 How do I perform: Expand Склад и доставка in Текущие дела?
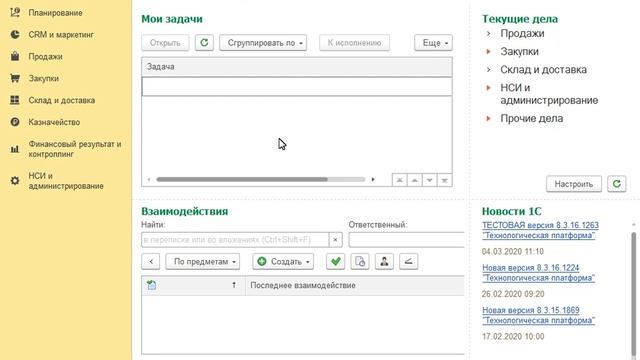[488, 69]
